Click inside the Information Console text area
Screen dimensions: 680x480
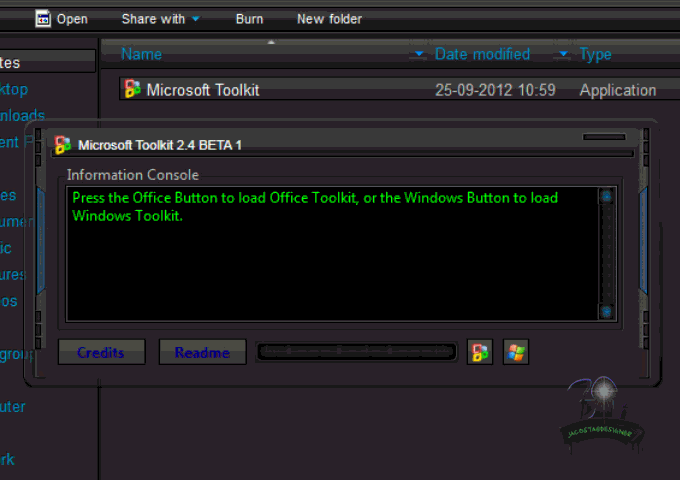[332, 254]
